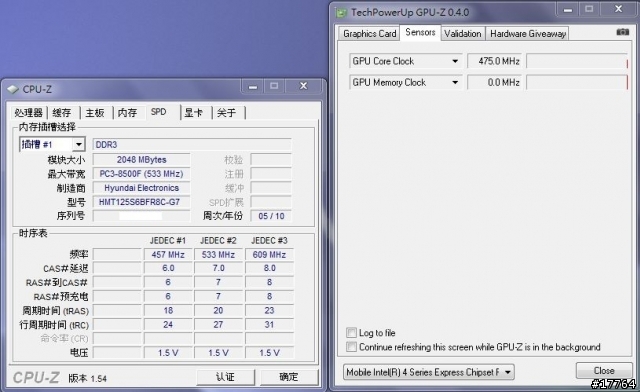Screen dimensions: 640x392
Task: Click the 2048 MBytes module size field
Action: click(141, 160)
